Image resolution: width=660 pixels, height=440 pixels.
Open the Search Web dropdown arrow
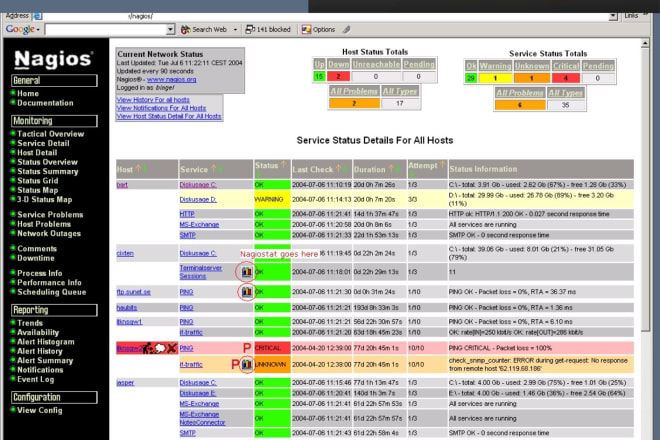pyautogui.click(x=235, y=29)
